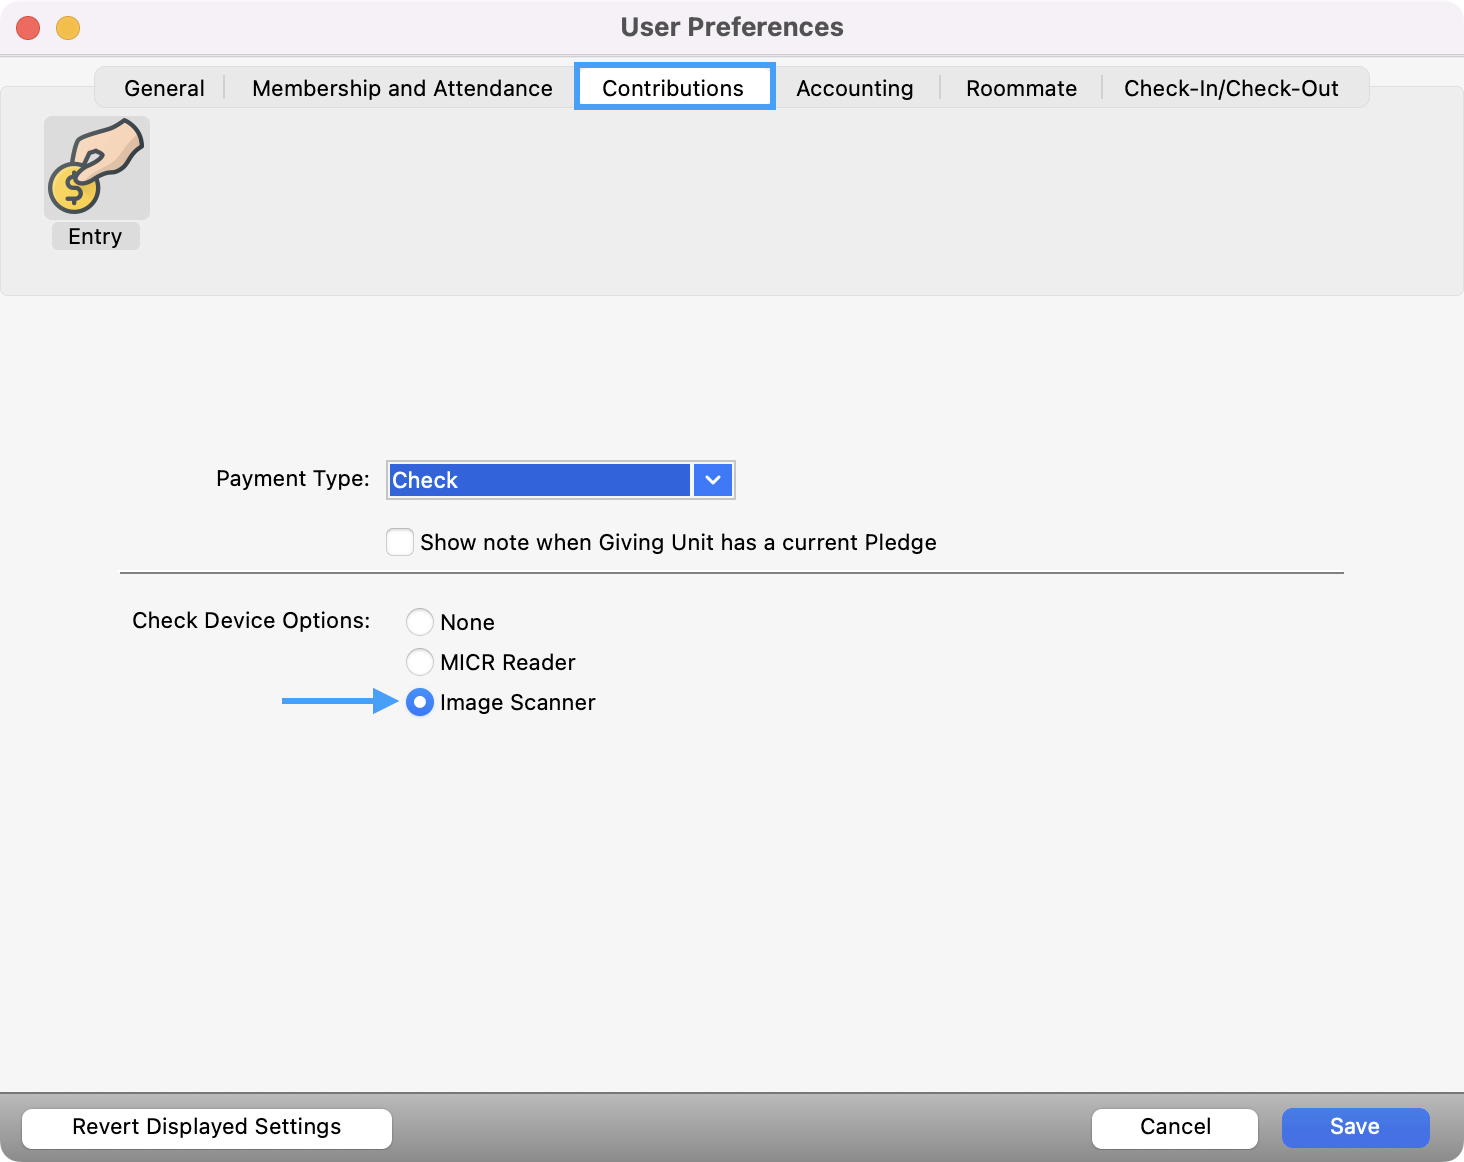
Task: Cancel the preferences changes
Action: point(1174,1127)
